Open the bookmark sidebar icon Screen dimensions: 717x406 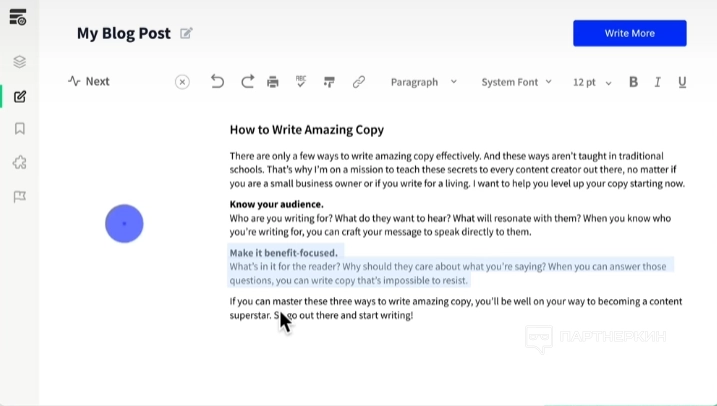tap(20, 128)
